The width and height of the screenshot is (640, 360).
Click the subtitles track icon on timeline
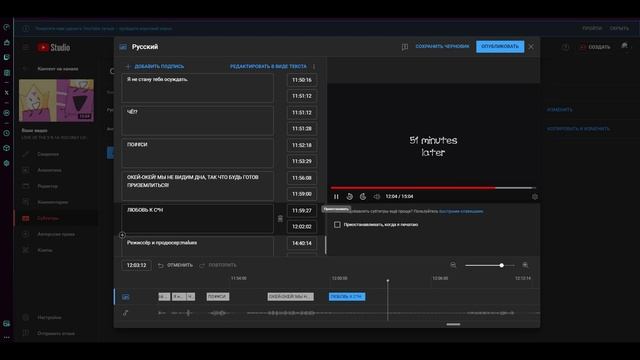tap(125, 297)
